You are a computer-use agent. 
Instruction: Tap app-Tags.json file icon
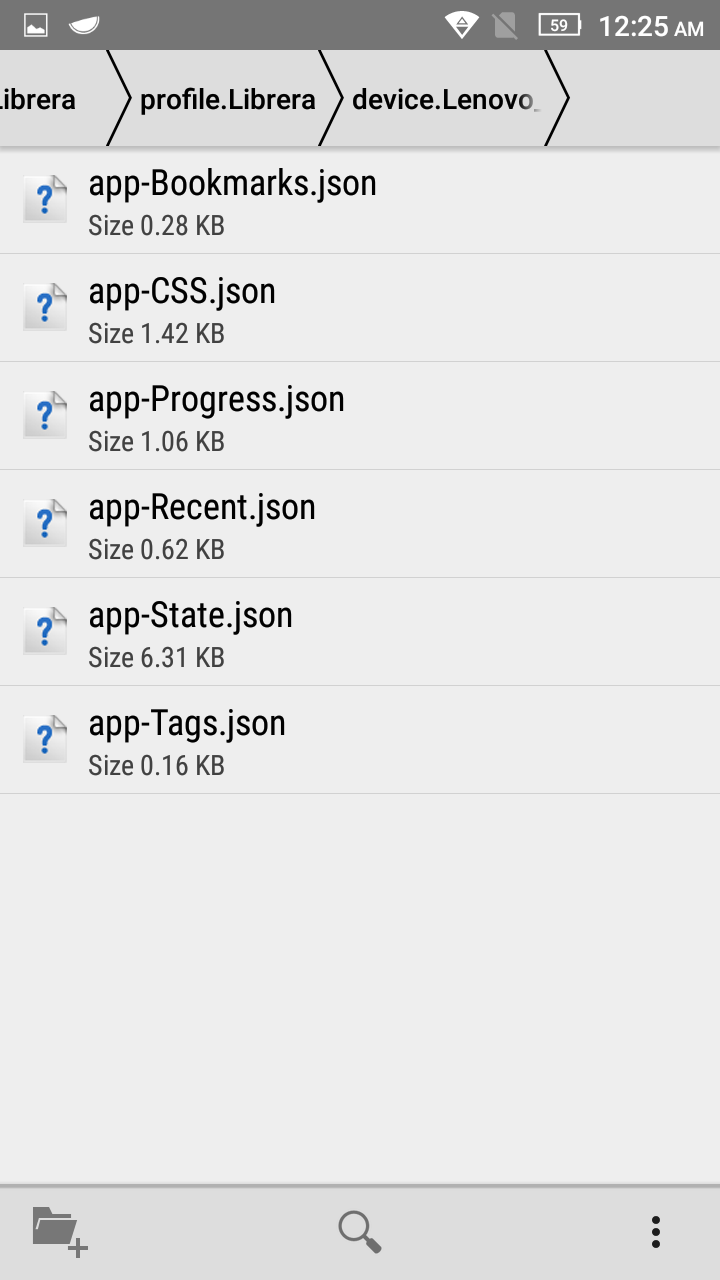(45, 739)
